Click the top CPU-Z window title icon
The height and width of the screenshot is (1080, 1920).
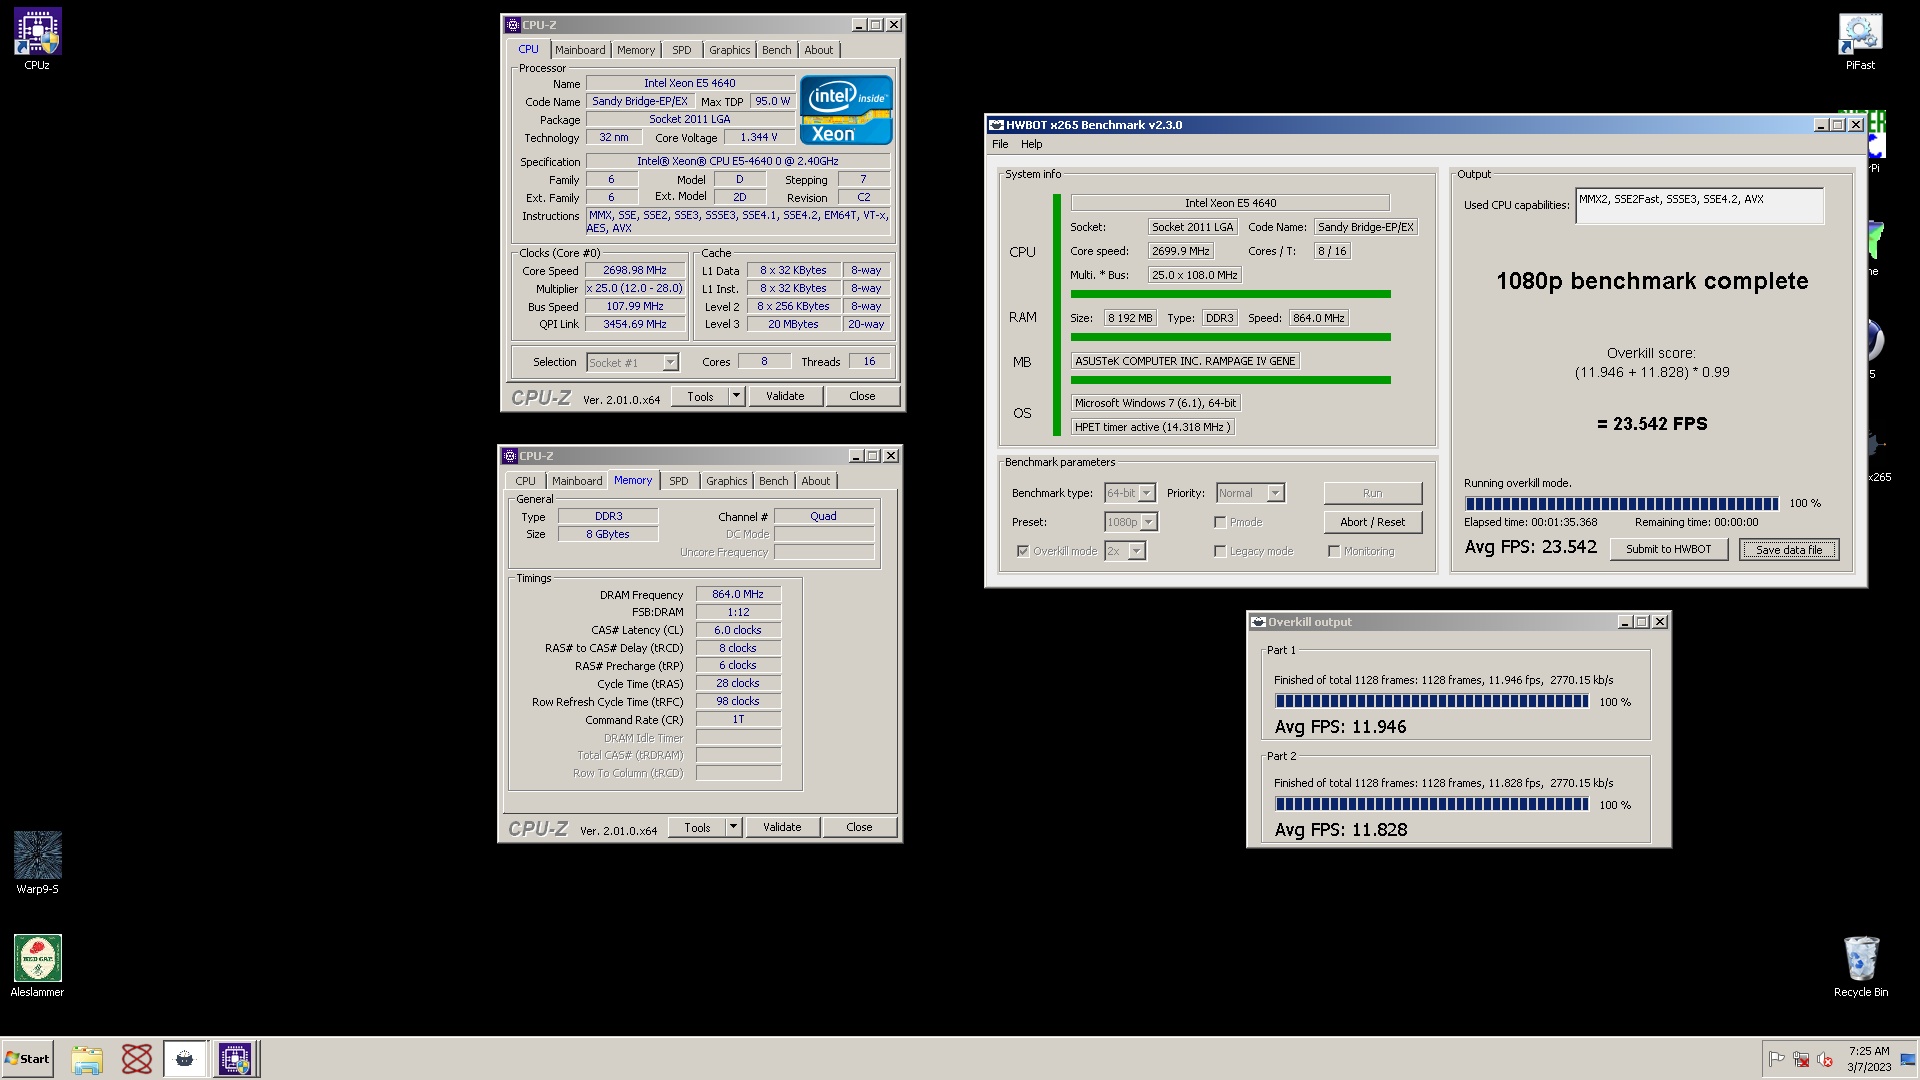513,25
